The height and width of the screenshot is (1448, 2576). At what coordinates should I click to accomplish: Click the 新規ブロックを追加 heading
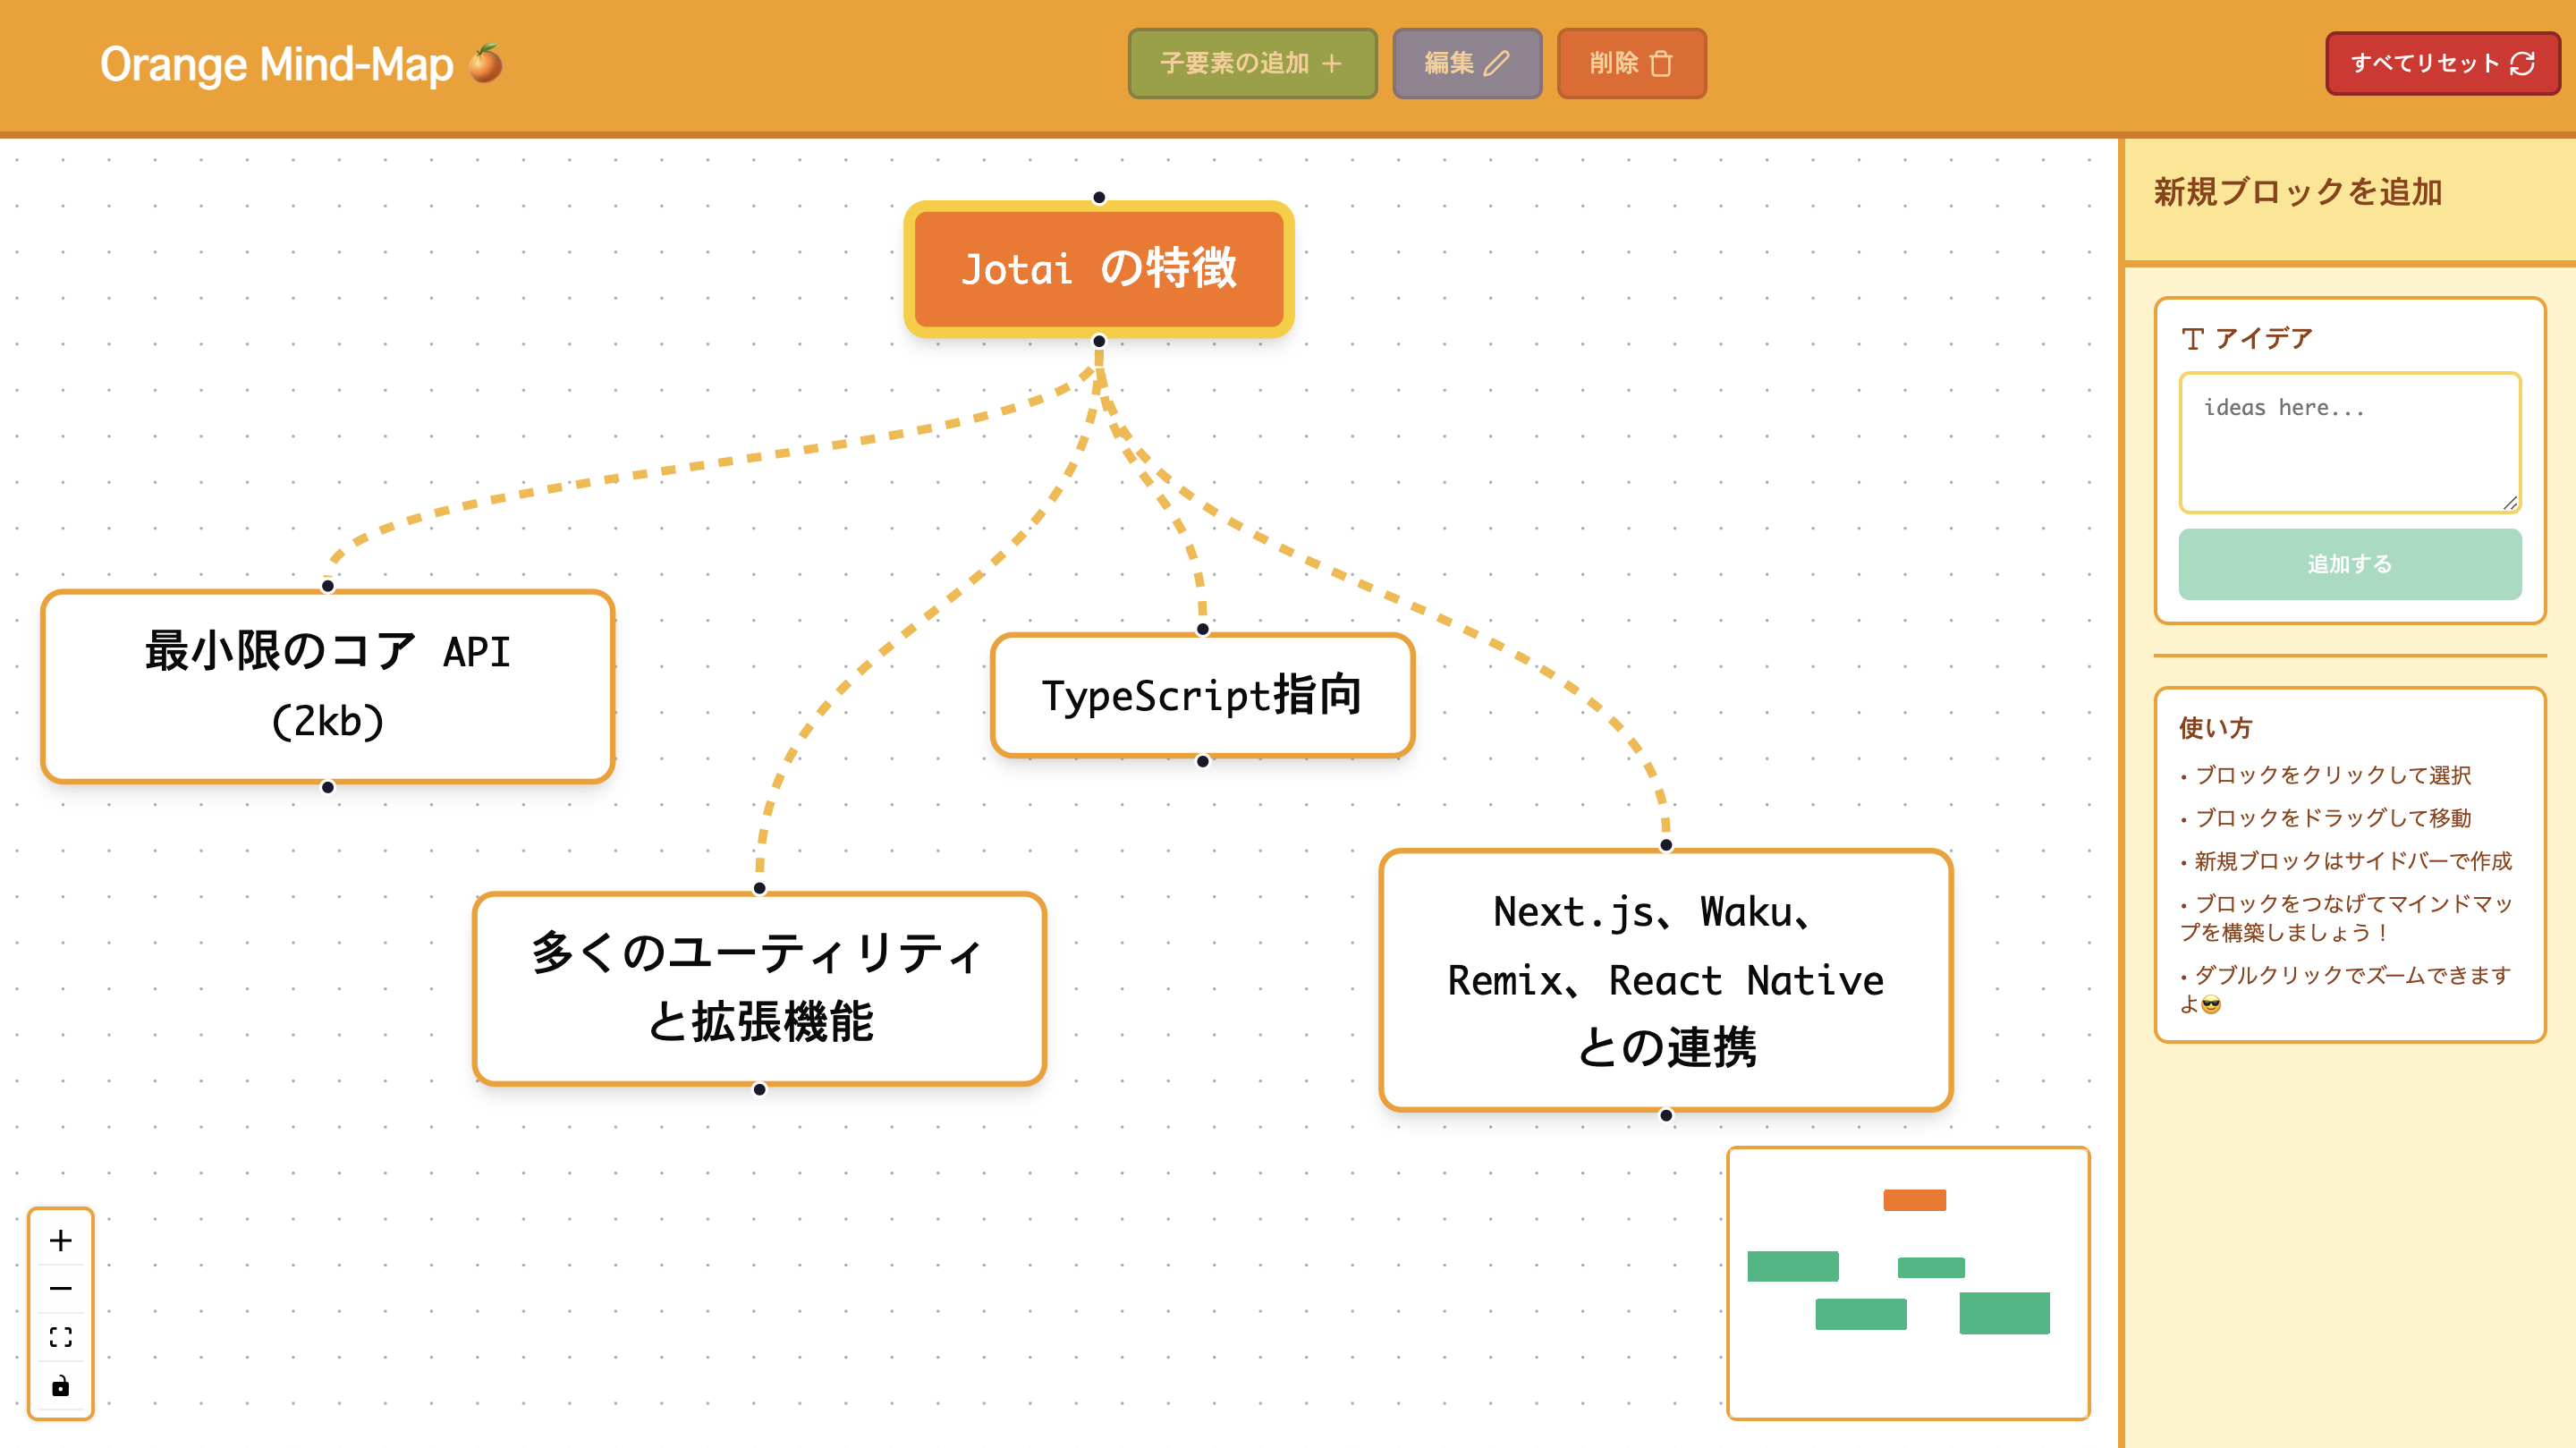click(2297, 192)
